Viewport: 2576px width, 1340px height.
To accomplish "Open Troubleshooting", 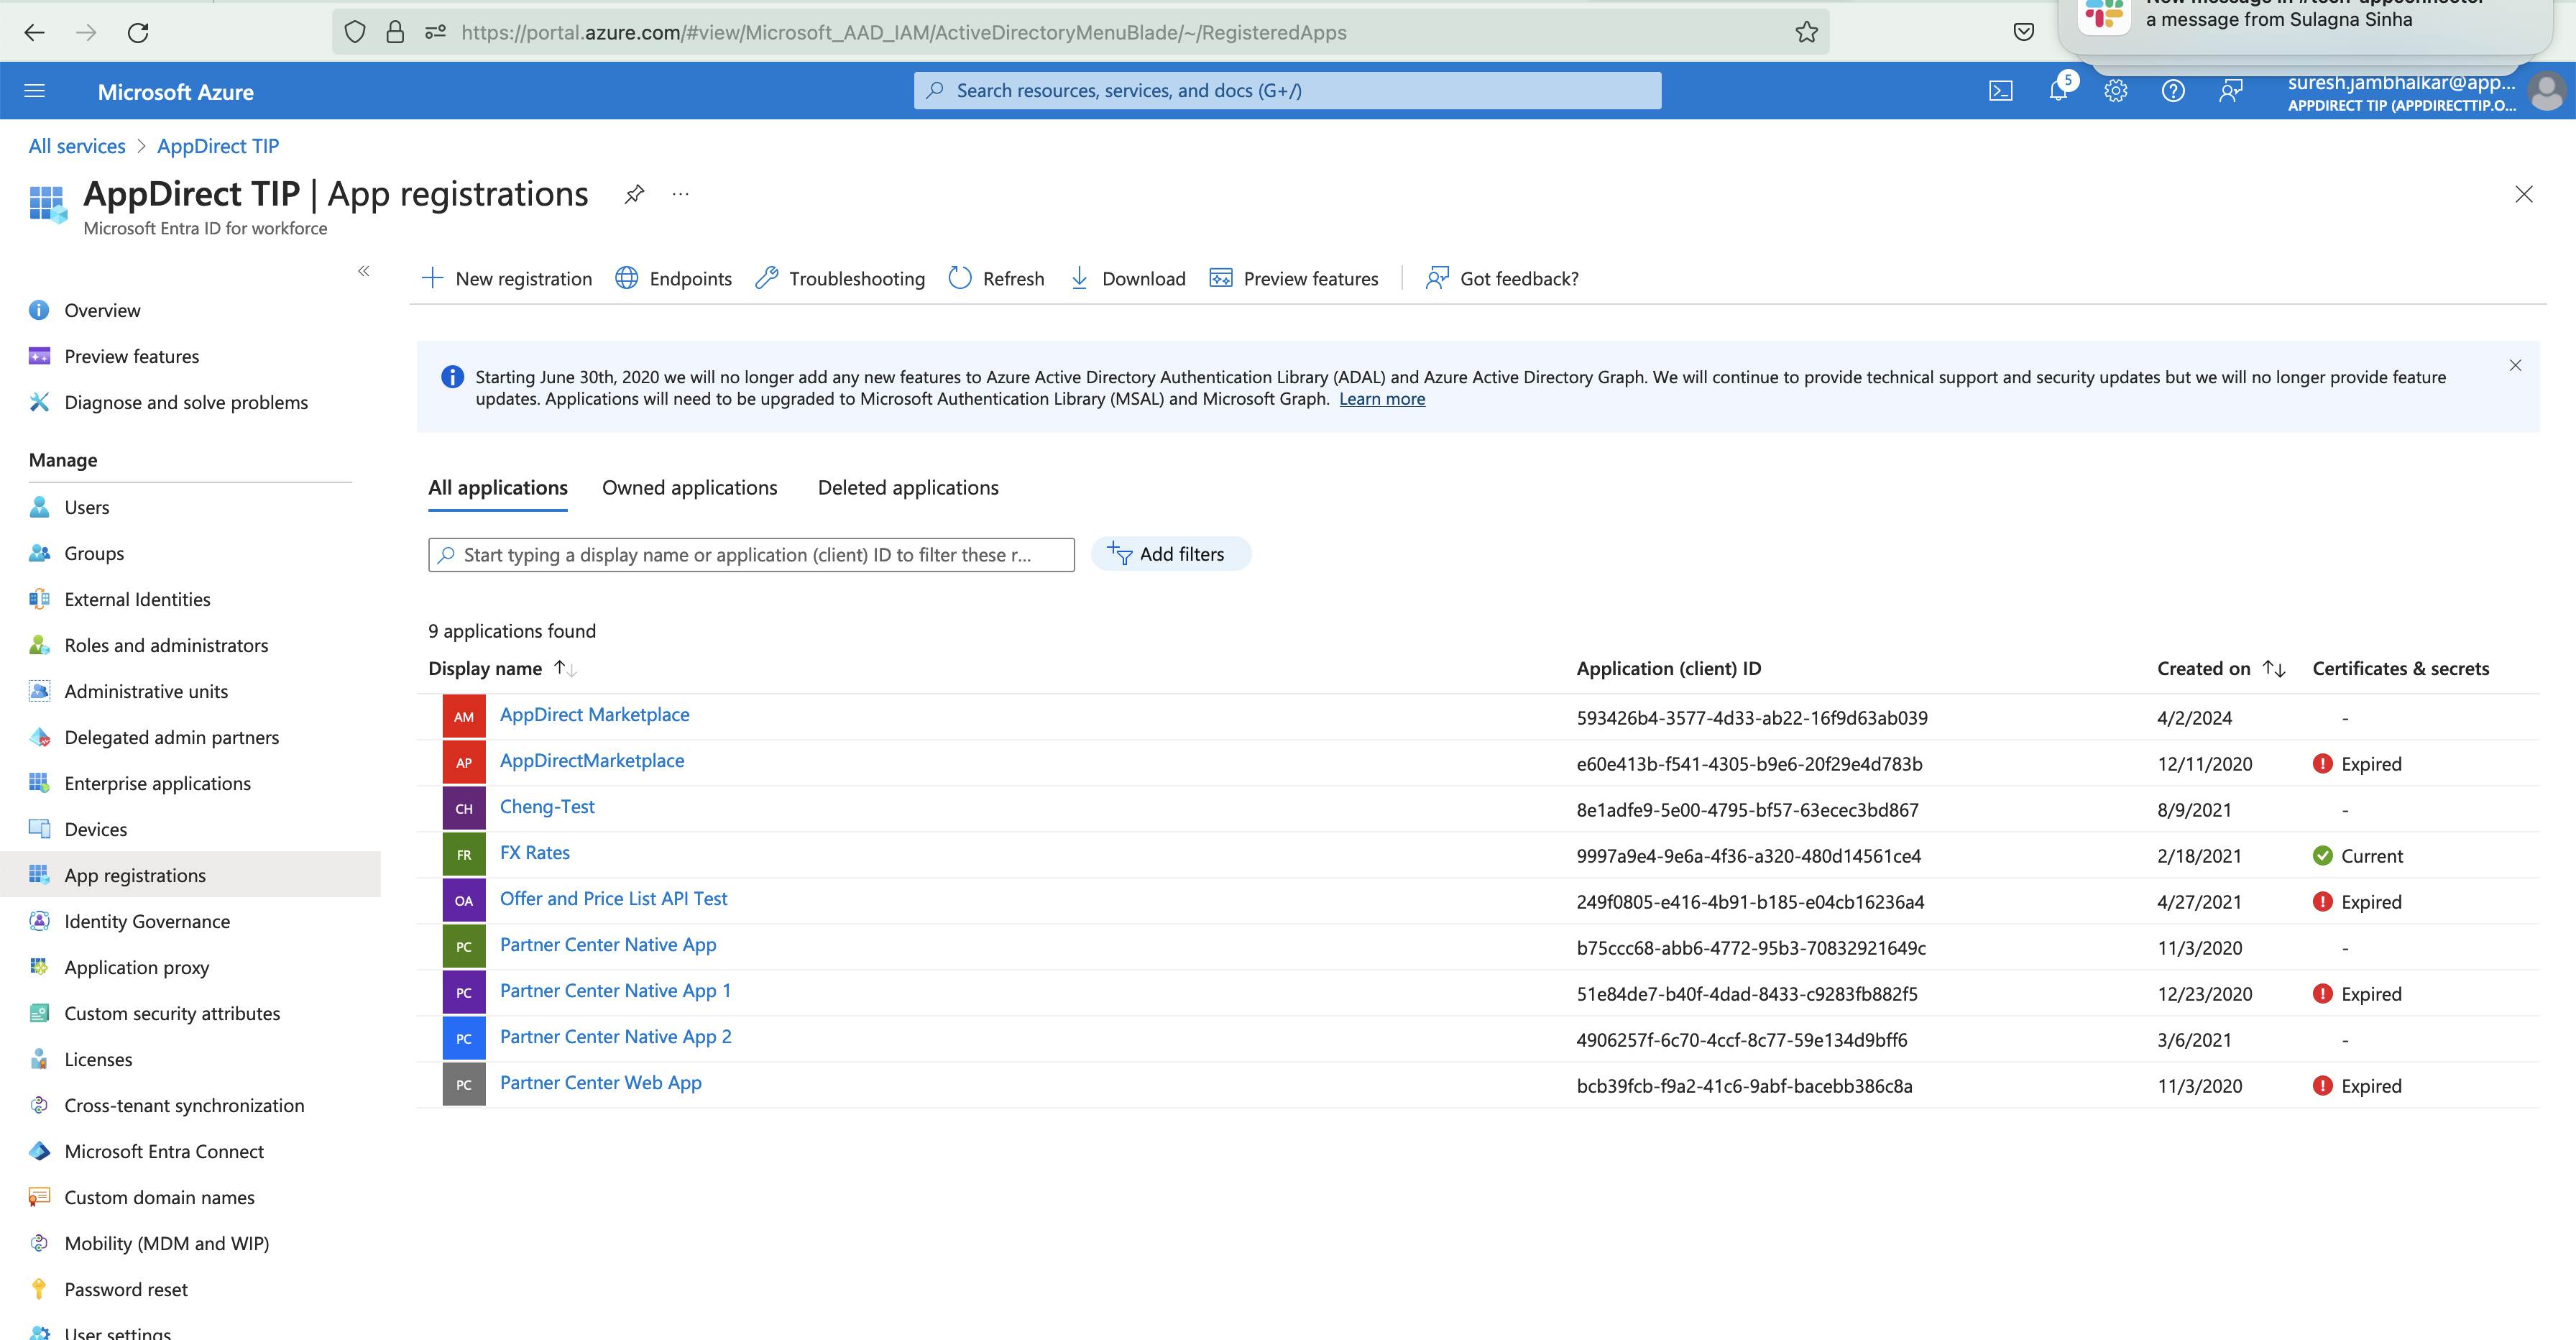I will 840,278.
